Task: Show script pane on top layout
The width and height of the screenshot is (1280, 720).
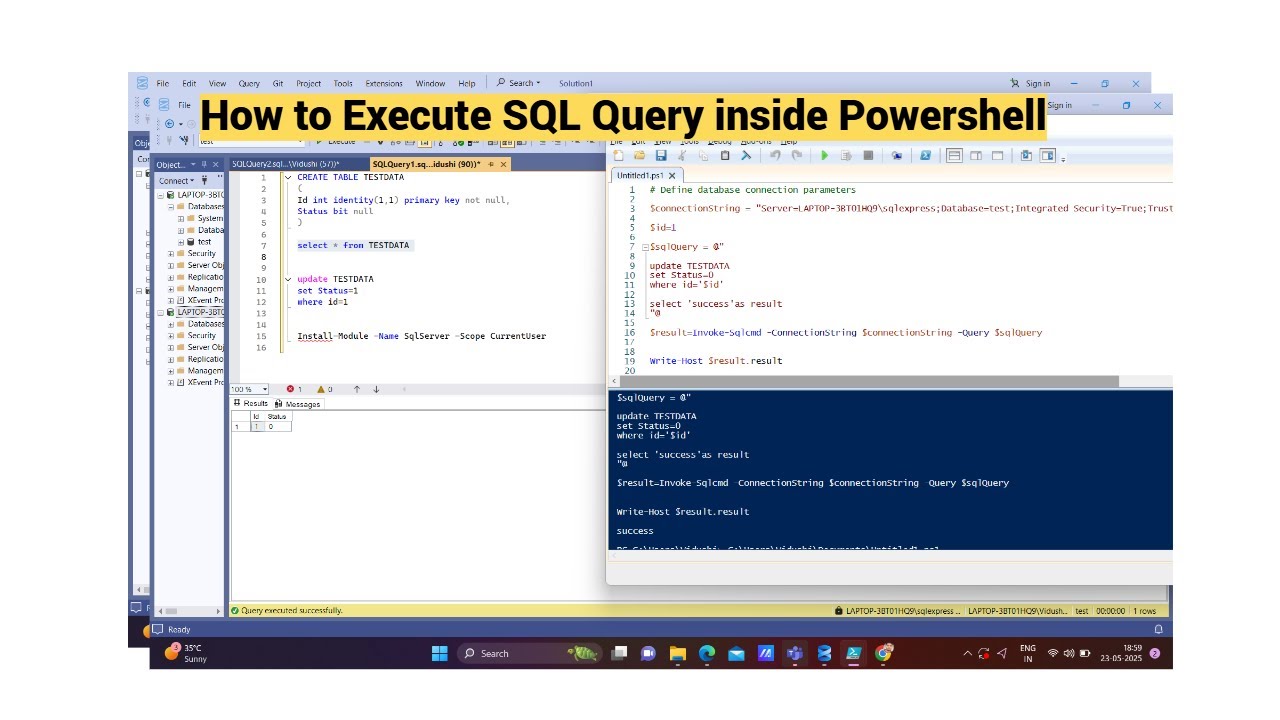Action: (954, 155)
